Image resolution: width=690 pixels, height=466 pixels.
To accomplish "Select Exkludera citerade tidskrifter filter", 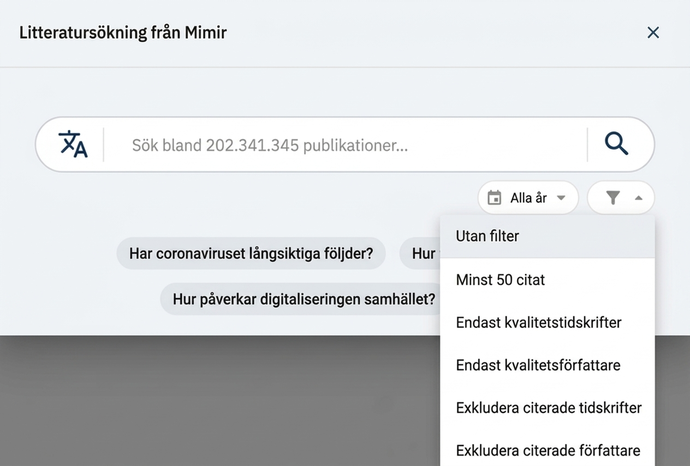I will pyautogui.click(x=547, y=408).
